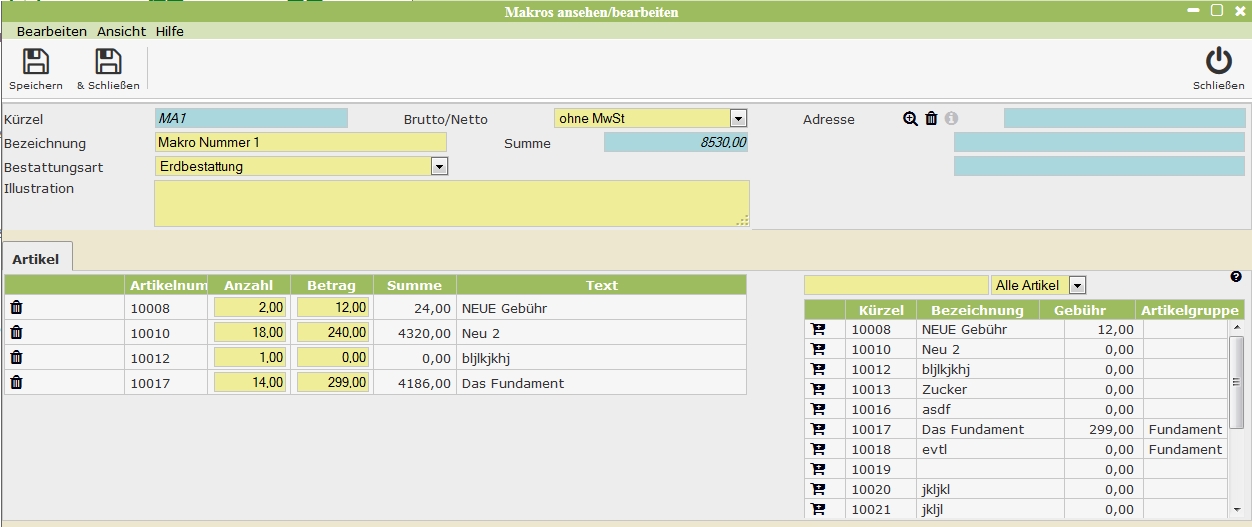Click the address info icon
The height and width of the screenshot is (527, 1252).
point(951,118)
